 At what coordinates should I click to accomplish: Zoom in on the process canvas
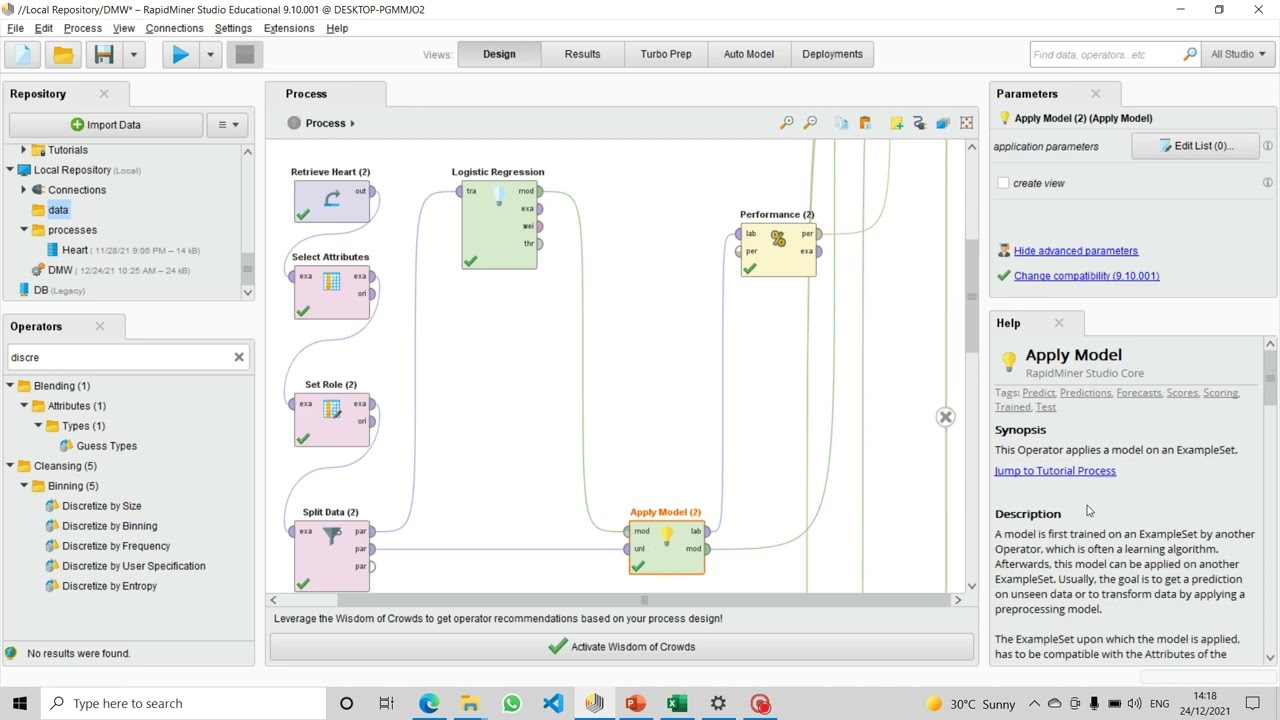pos(787,123)
